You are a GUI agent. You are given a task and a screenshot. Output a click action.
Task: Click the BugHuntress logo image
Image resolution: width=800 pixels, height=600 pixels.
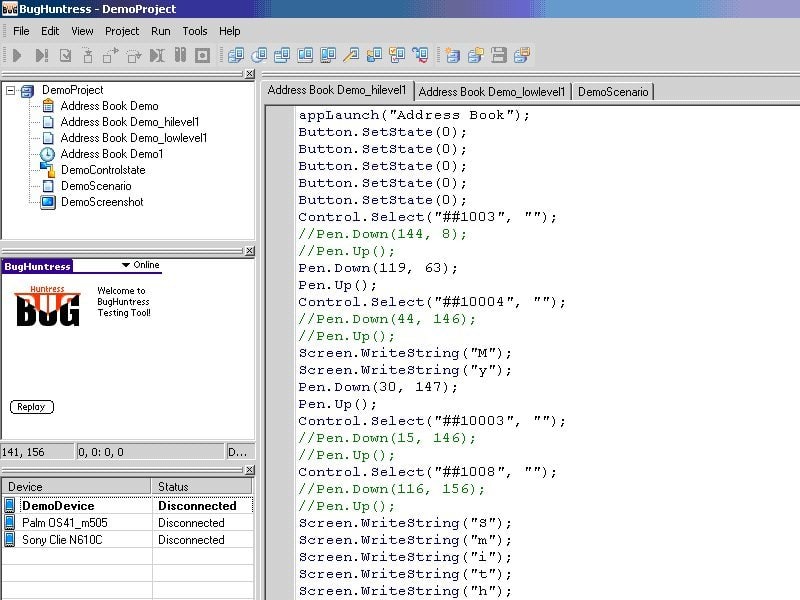pyautogui.click(x=47, y=306)
